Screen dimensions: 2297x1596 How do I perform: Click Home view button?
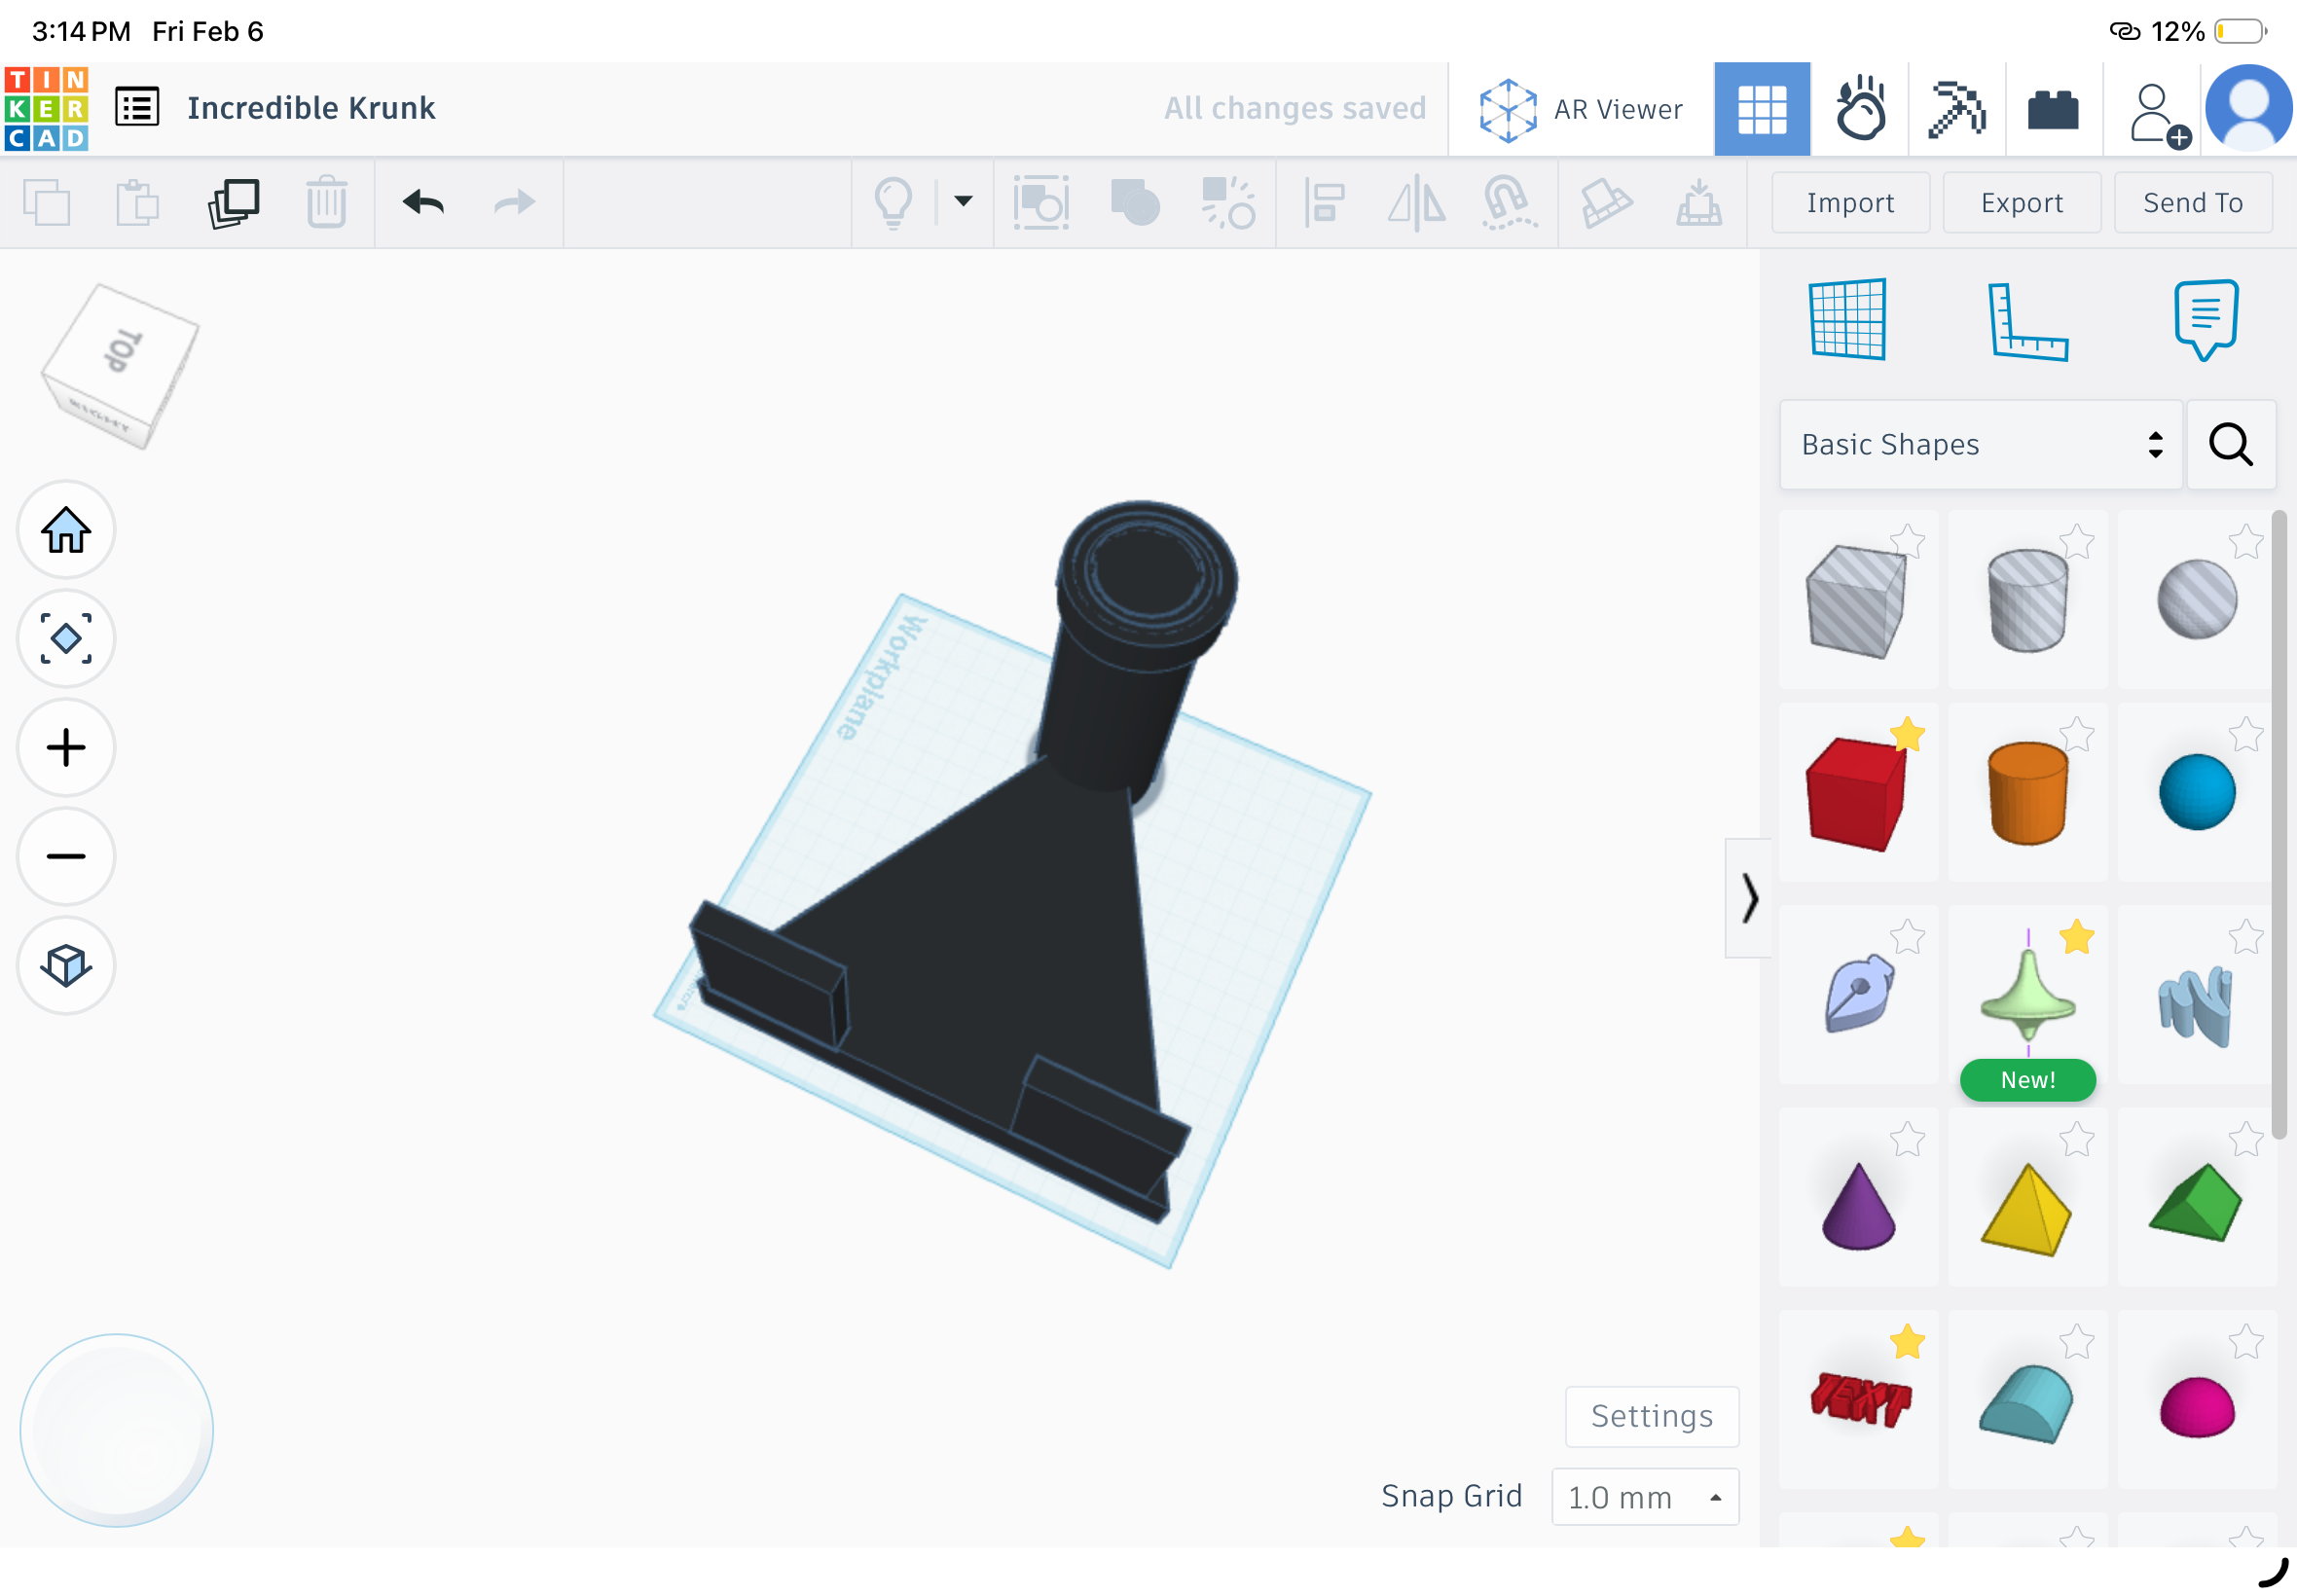[x=66, y=530]
